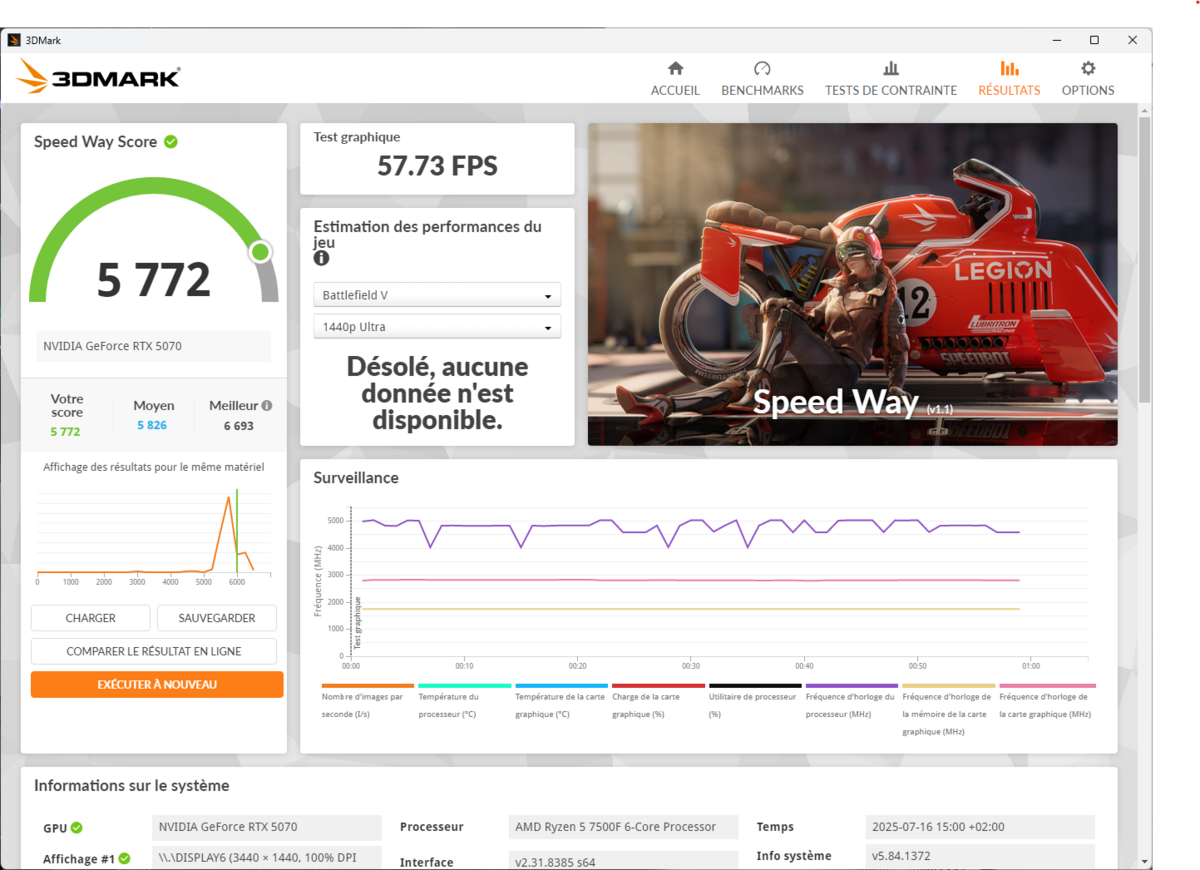The image size is (1200, 870).
Task: Click the Meilleur value 6 693
Action: click(238, 425)
